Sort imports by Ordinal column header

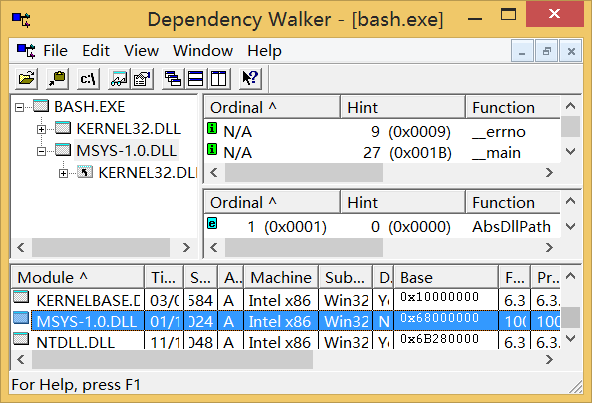[272, 108]
